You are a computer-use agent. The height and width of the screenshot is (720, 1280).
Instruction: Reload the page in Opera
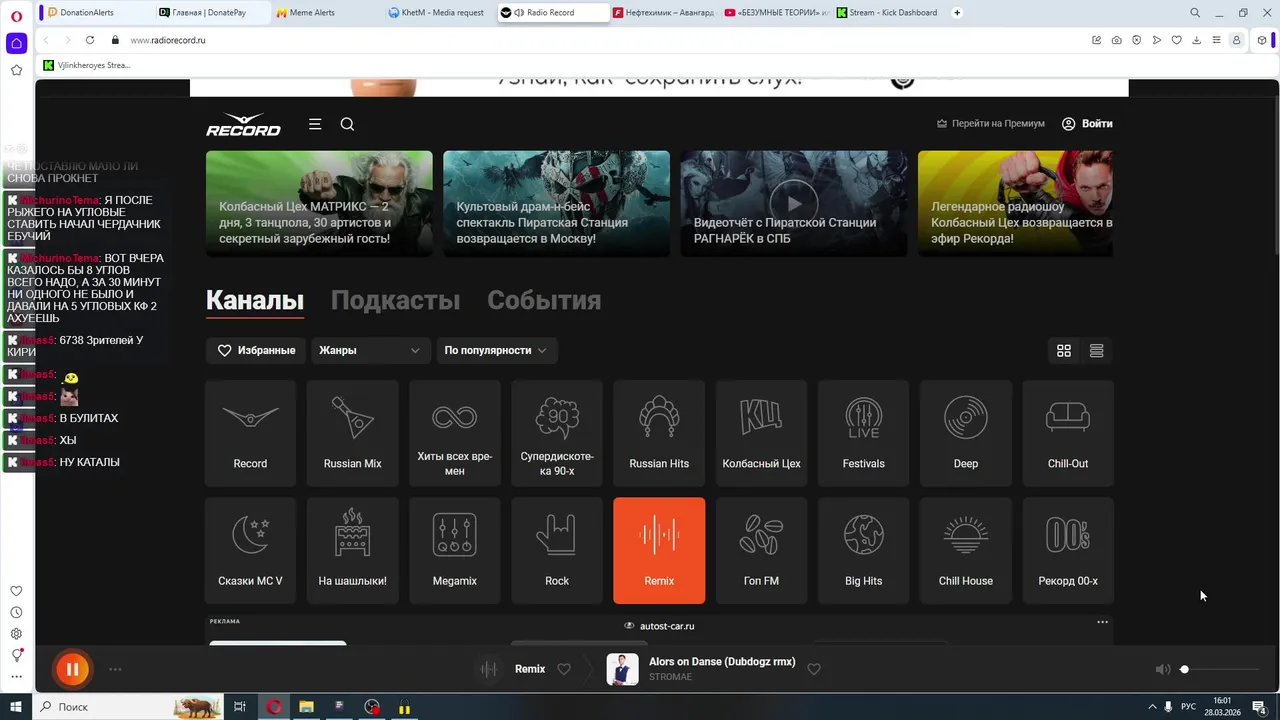(x=90, y=40)
